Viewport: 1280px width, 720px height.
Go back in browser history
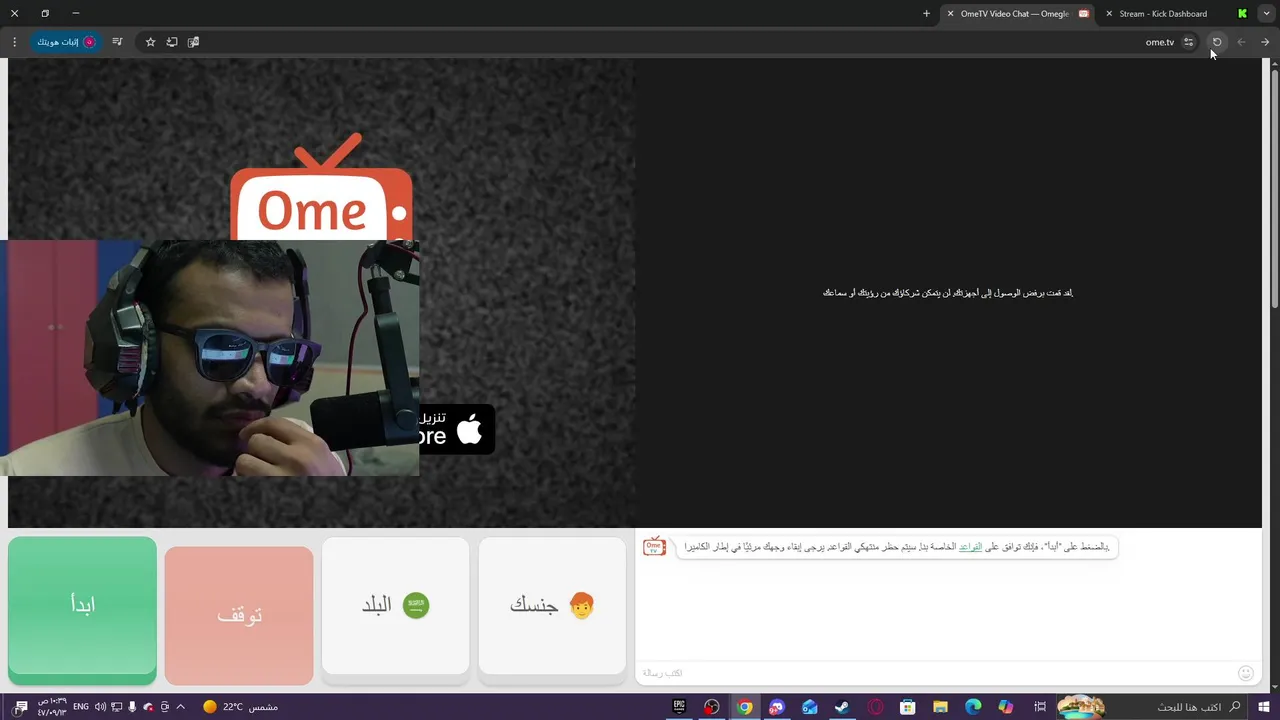click(1265, 42)
